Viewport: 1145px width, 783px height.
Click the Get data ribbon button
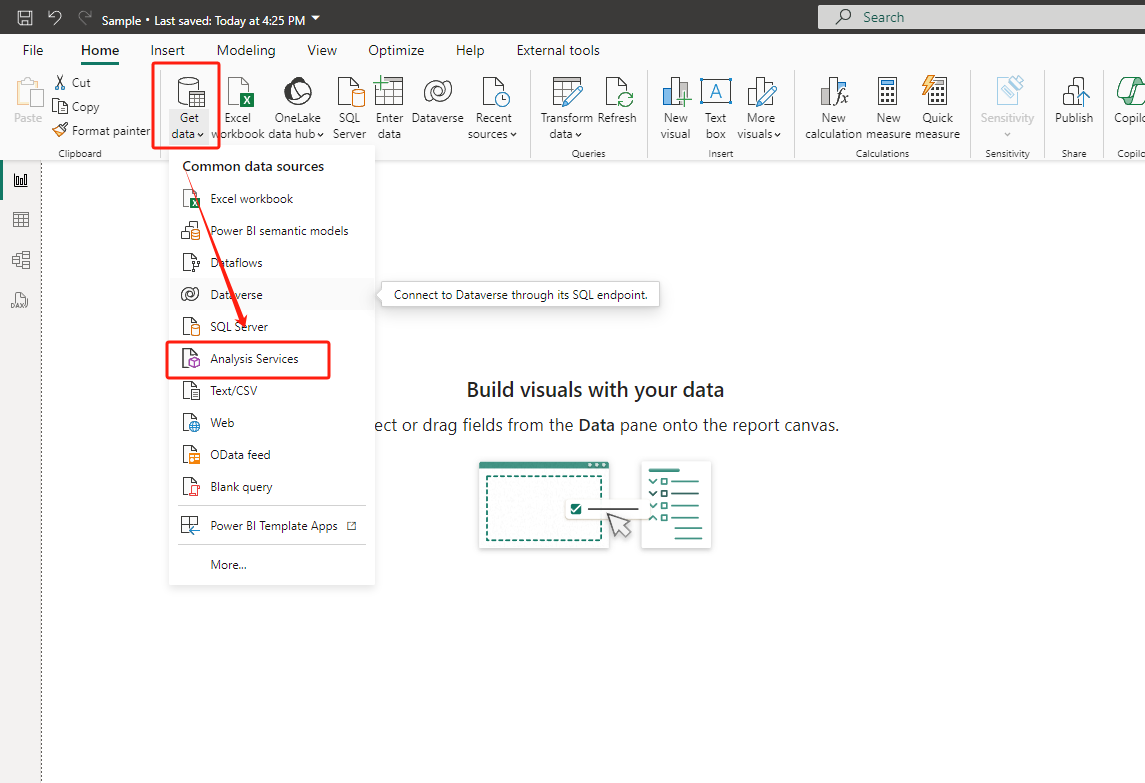tap(188, 108)
